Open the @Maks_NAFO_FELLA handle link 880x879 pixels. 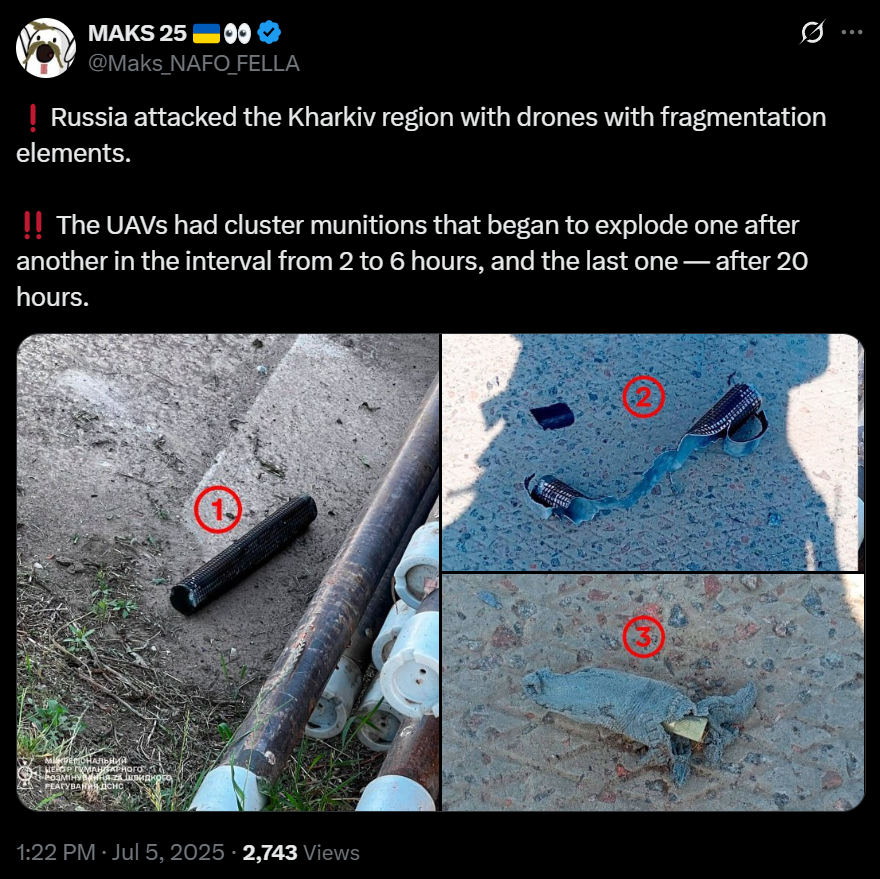tap(194, 63)
